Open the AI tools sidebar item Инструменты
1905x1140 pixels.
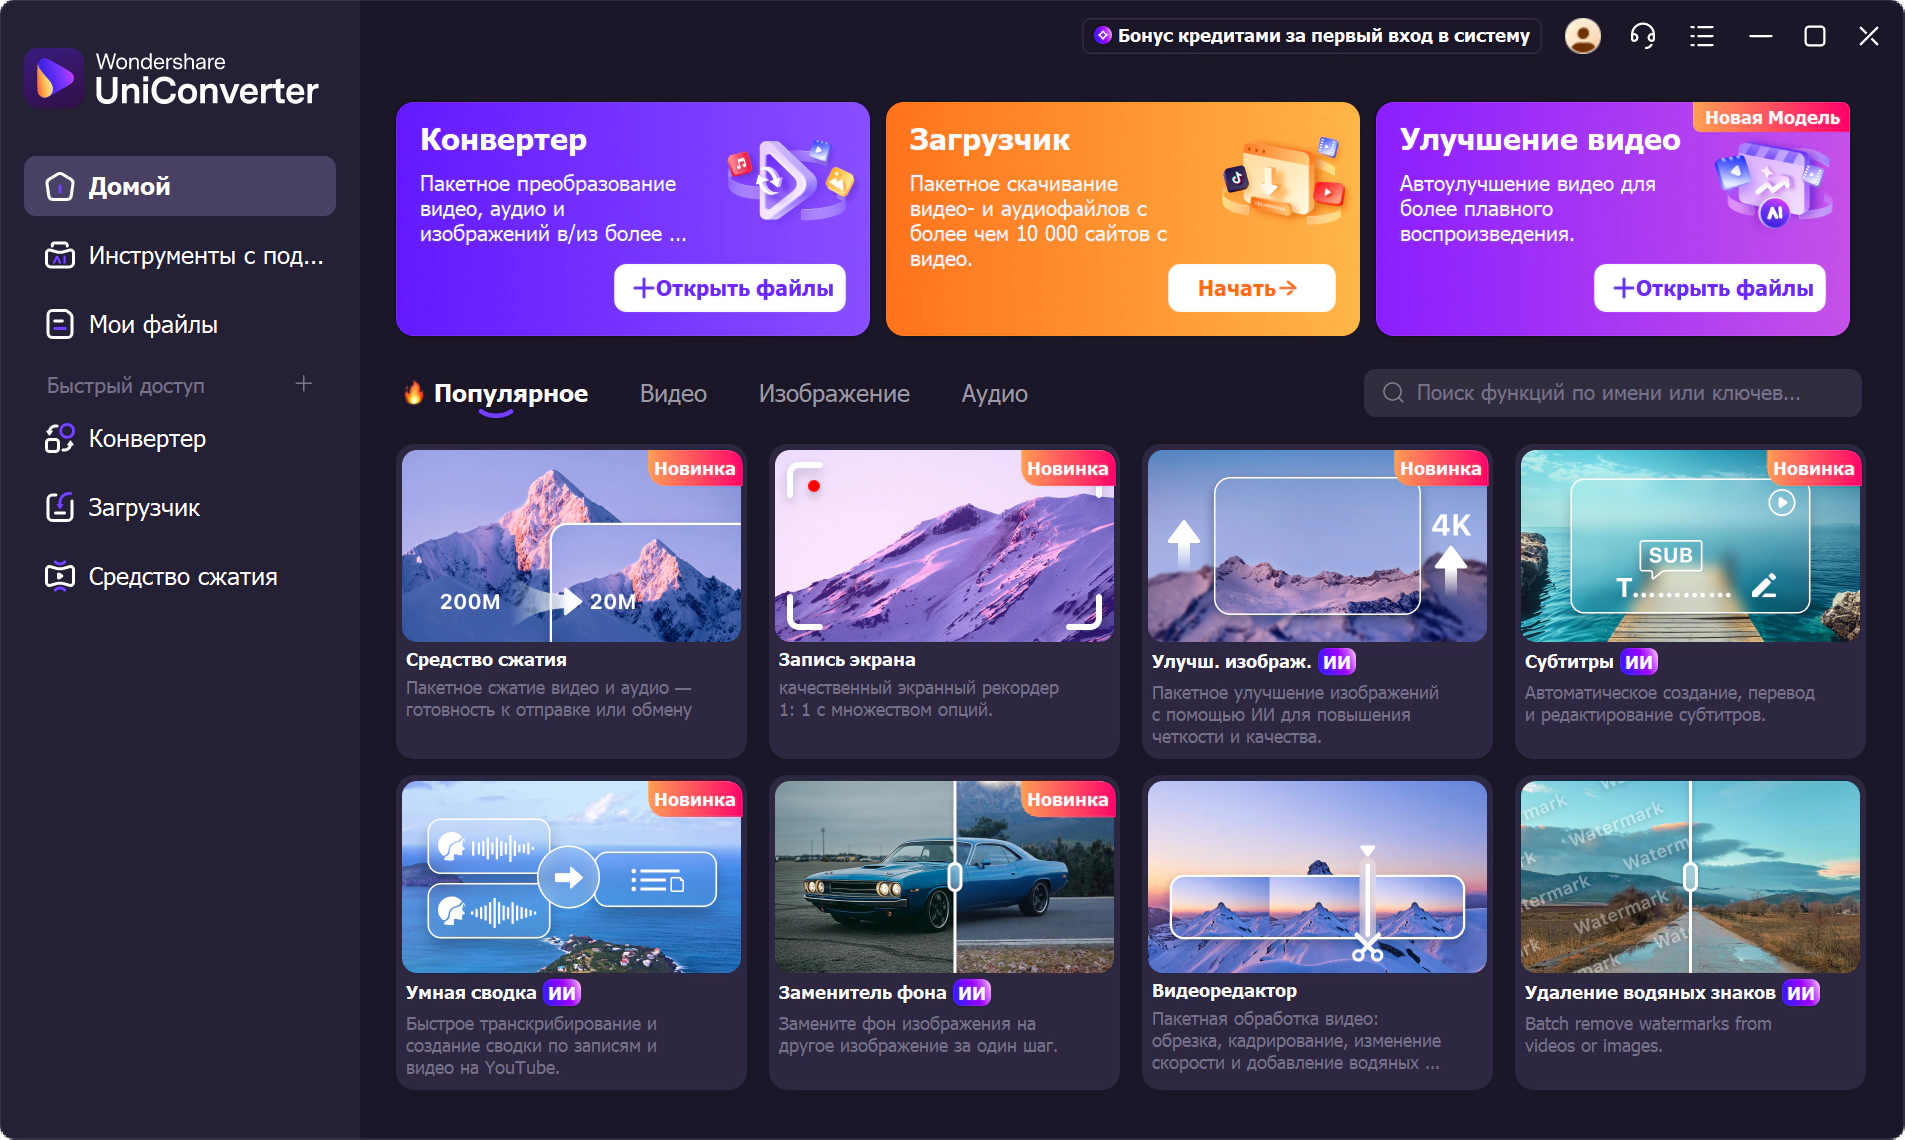(x=205, y=256)
